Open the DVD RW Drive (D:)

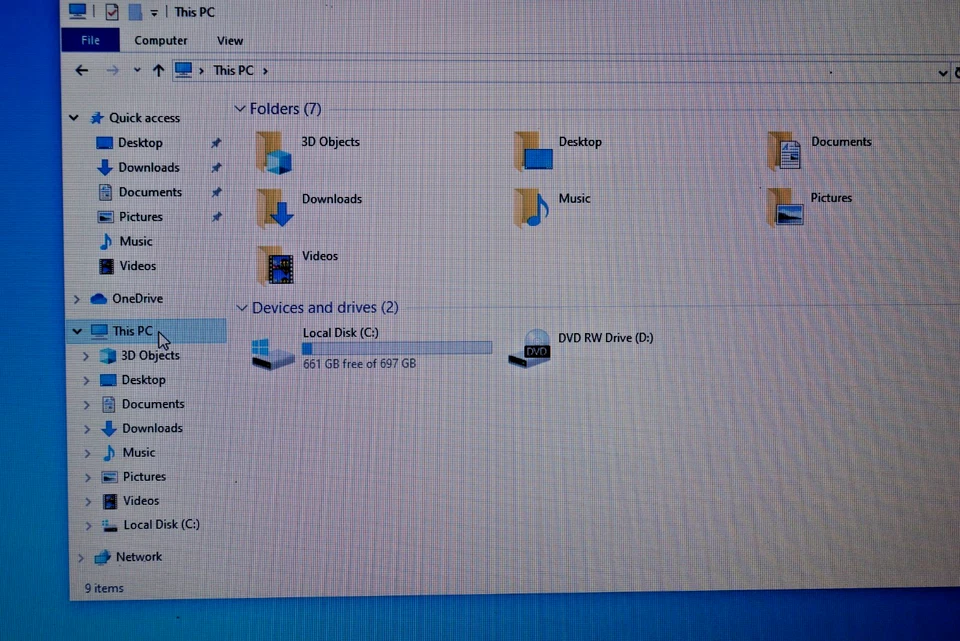click(x=532, y=350)
